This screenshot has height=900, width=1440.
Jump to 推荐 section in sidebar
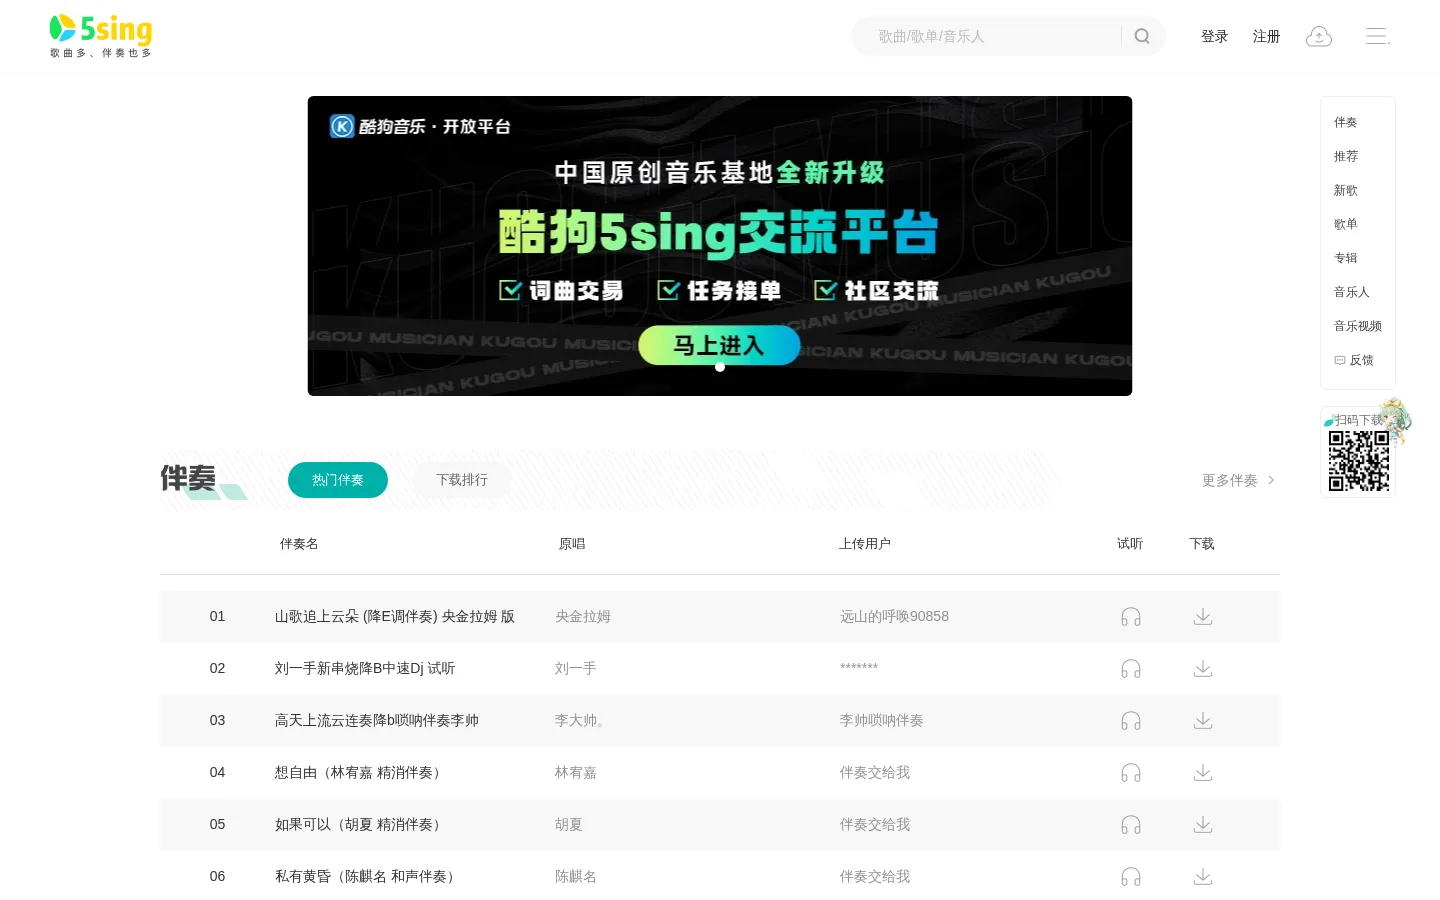pyautogui.click(x=1346, y=156)
